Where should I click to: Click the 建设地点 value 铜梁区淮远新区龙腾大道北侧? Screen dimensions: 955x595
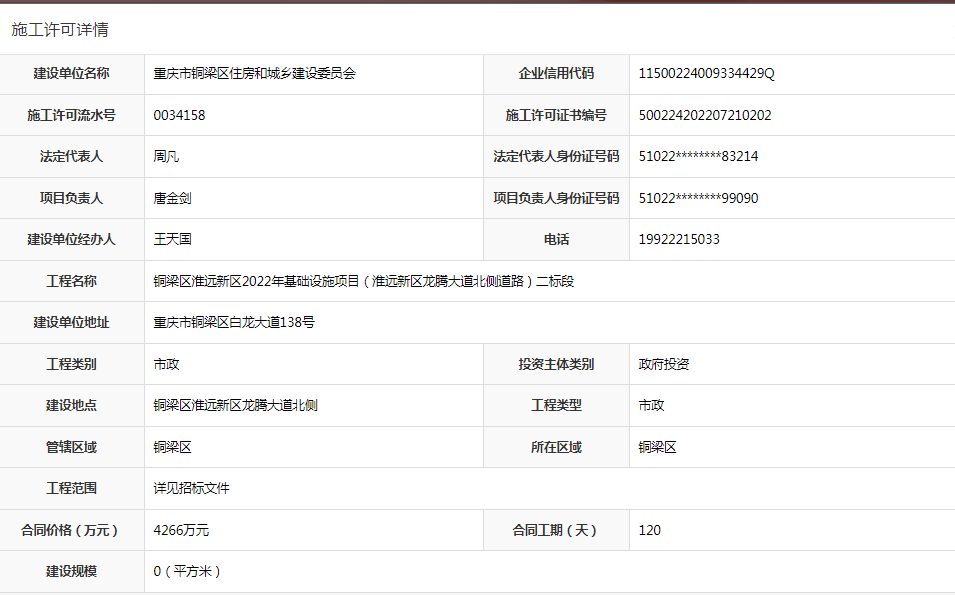(235, 405)
